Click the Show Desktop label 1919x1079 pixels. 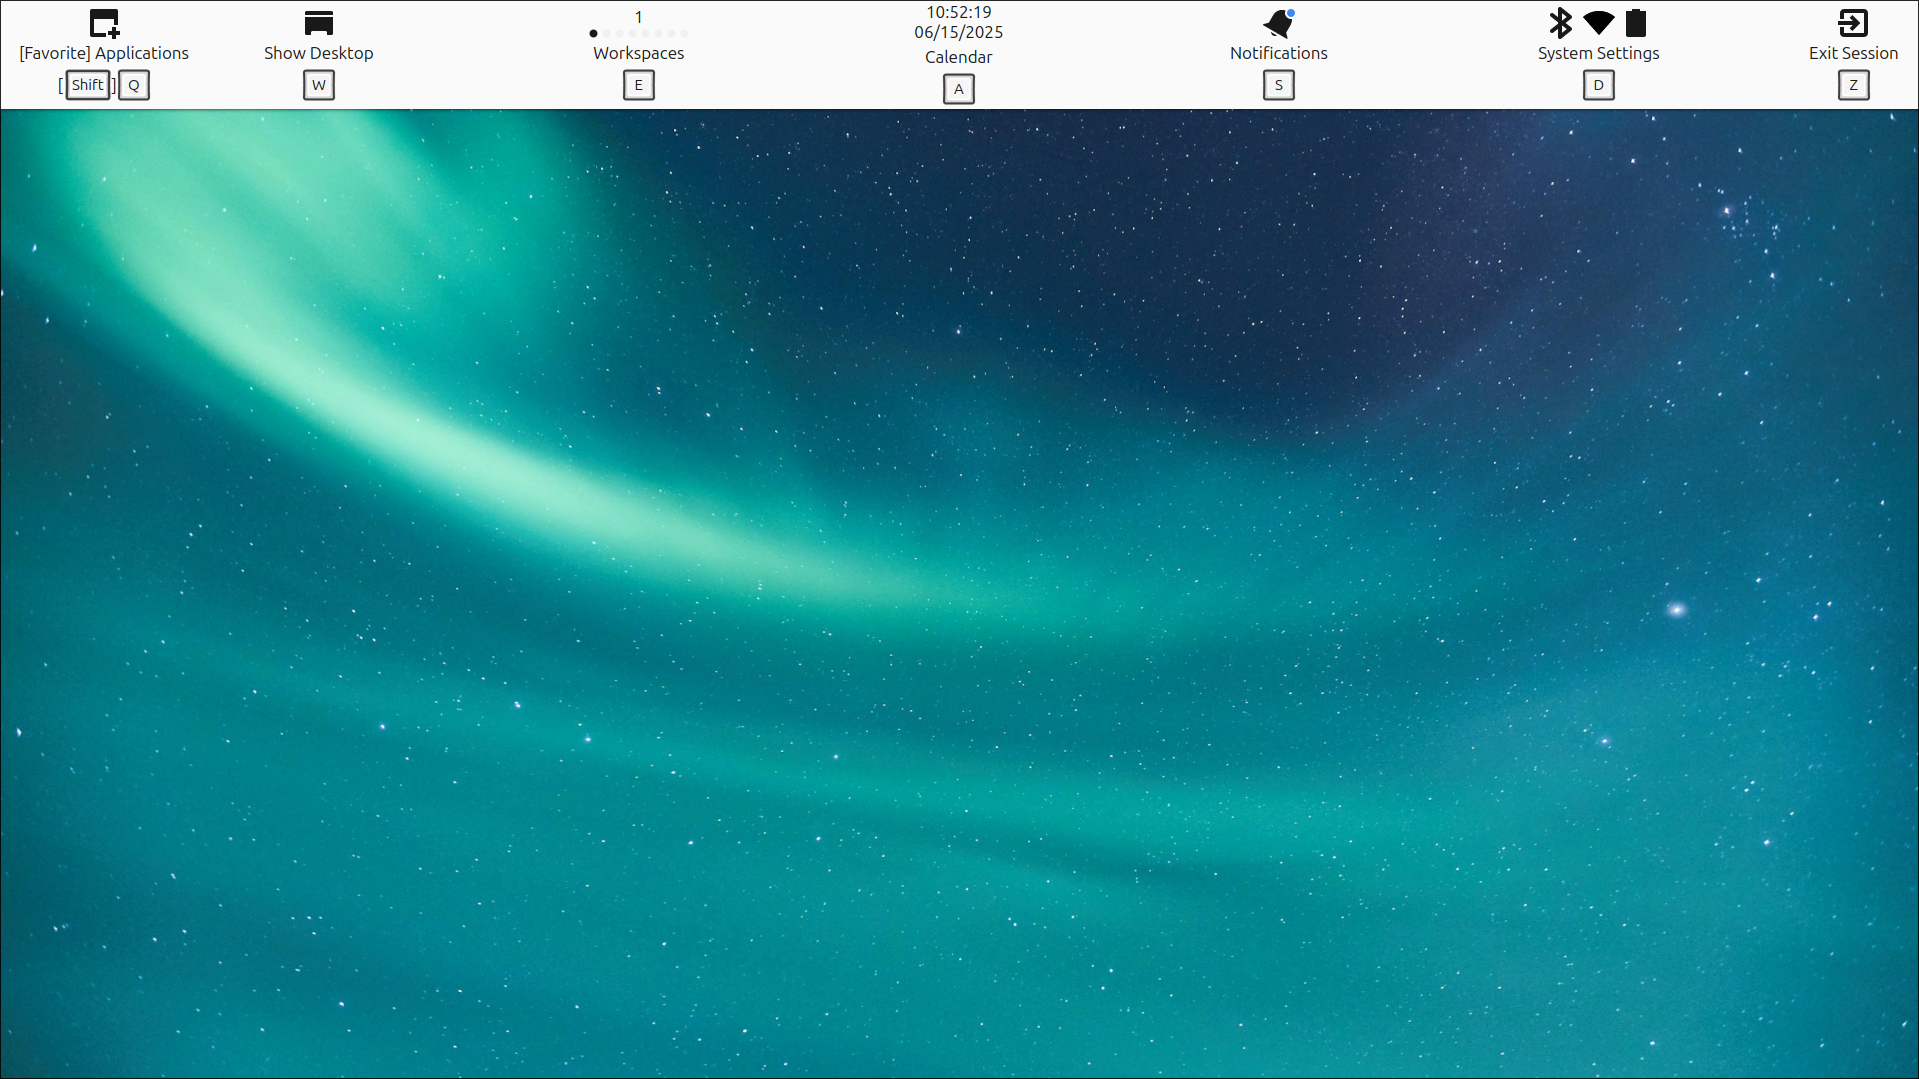point(318,53)
